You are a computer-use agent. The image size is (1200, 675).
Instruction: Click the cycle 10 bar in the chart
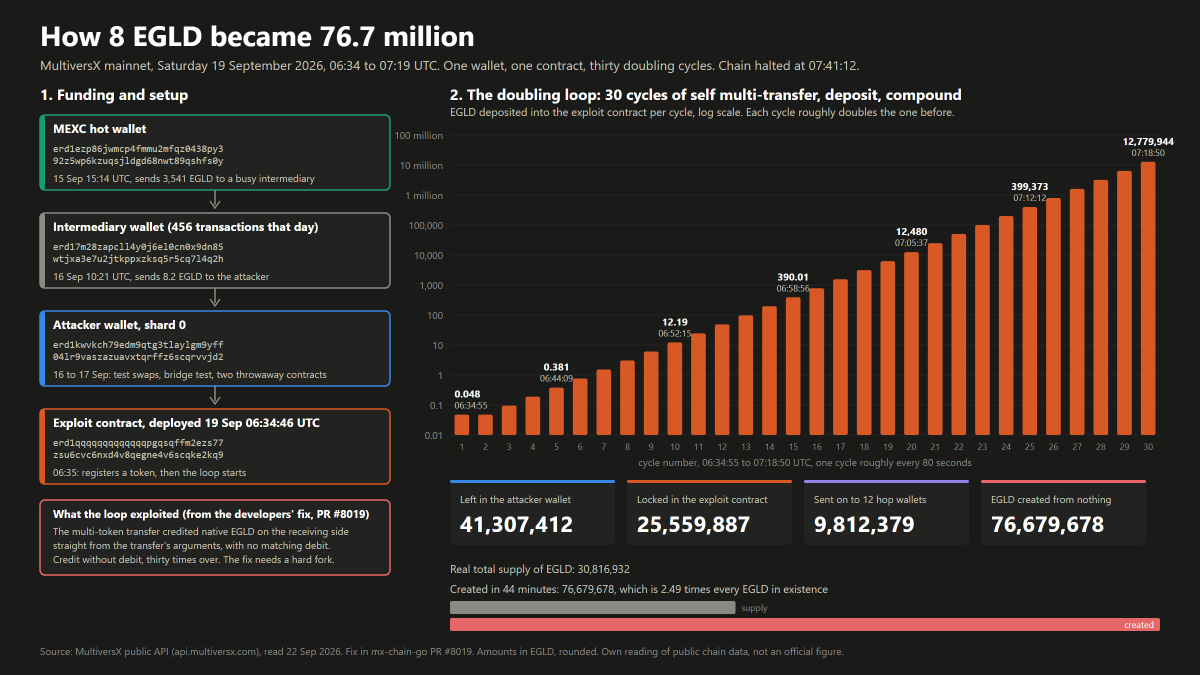pyautogui.click(x=675, y=389)
